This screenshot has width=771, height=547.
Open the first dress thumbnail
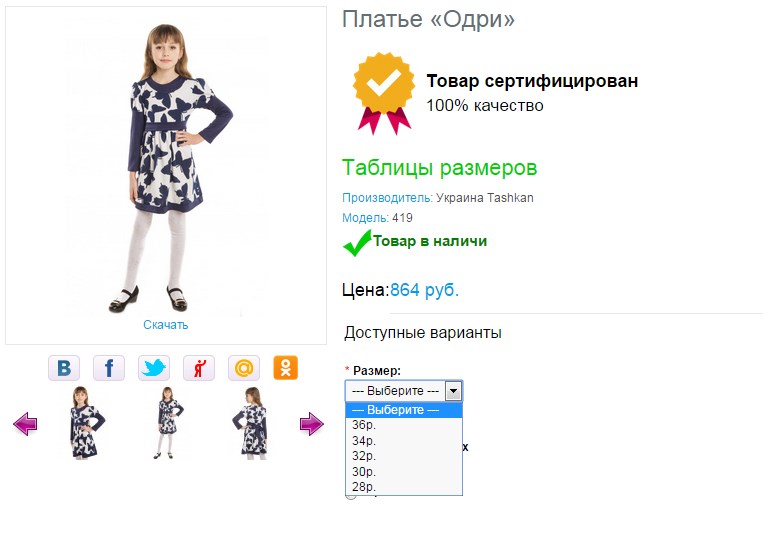pos(82,423)
